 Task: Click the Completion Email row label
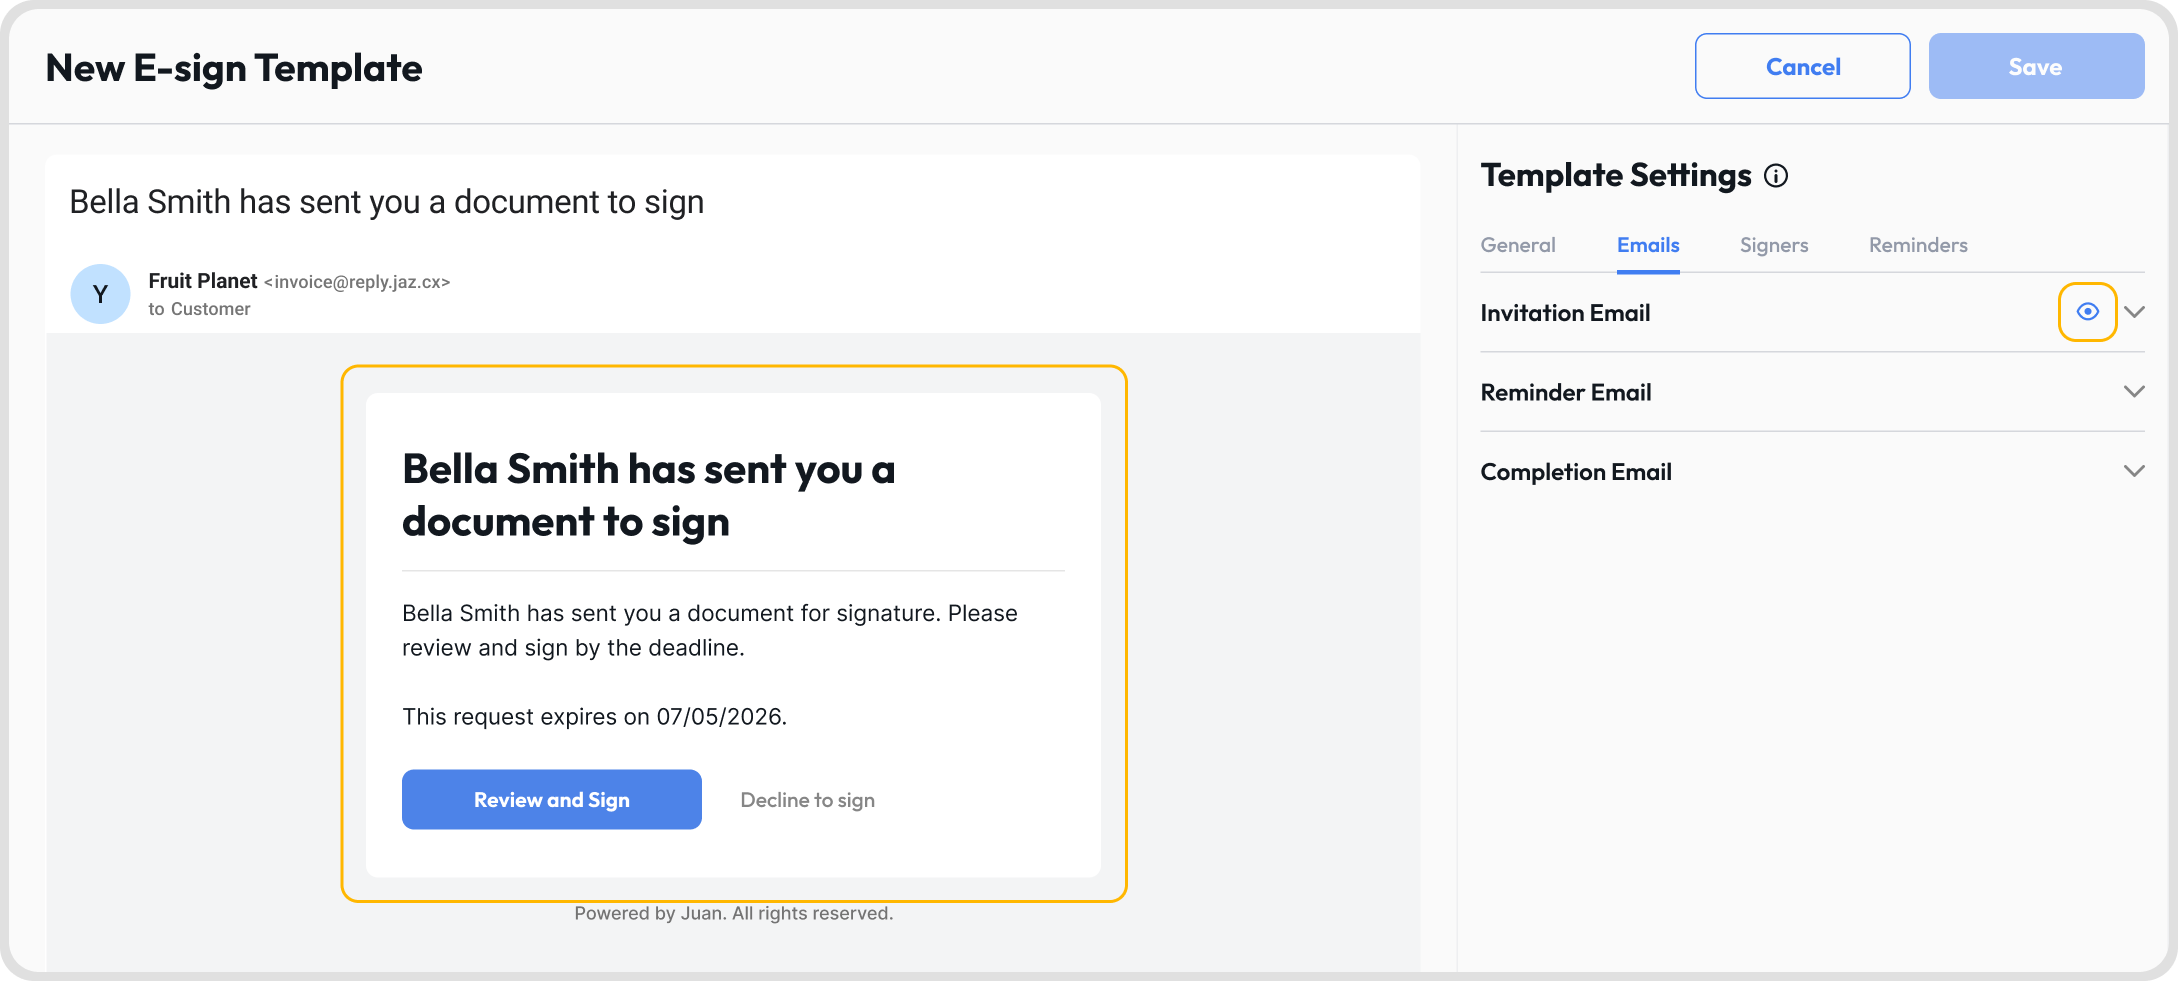pyautogui.click(x=1576, y=472)
